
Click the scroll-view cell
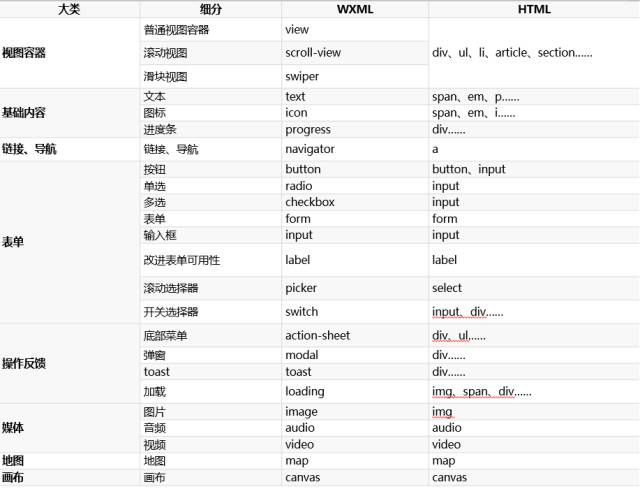click(355, 53)
